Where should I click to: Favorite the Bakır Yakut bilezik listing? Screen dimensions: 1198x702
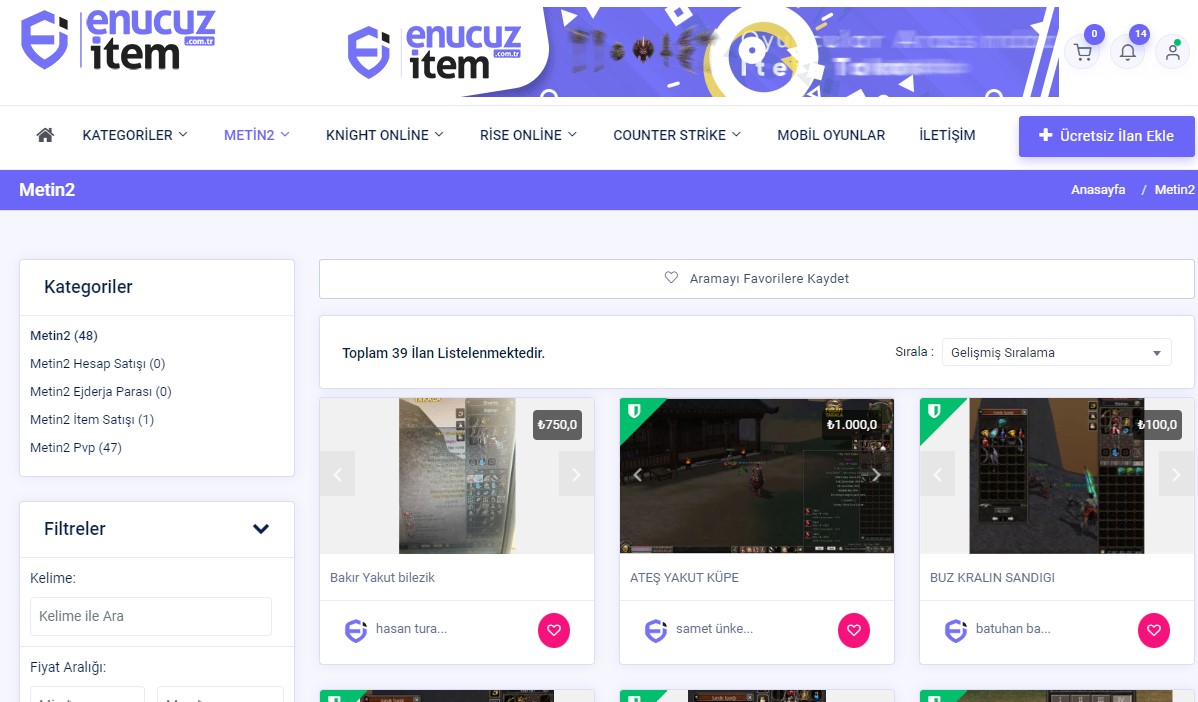554,630
